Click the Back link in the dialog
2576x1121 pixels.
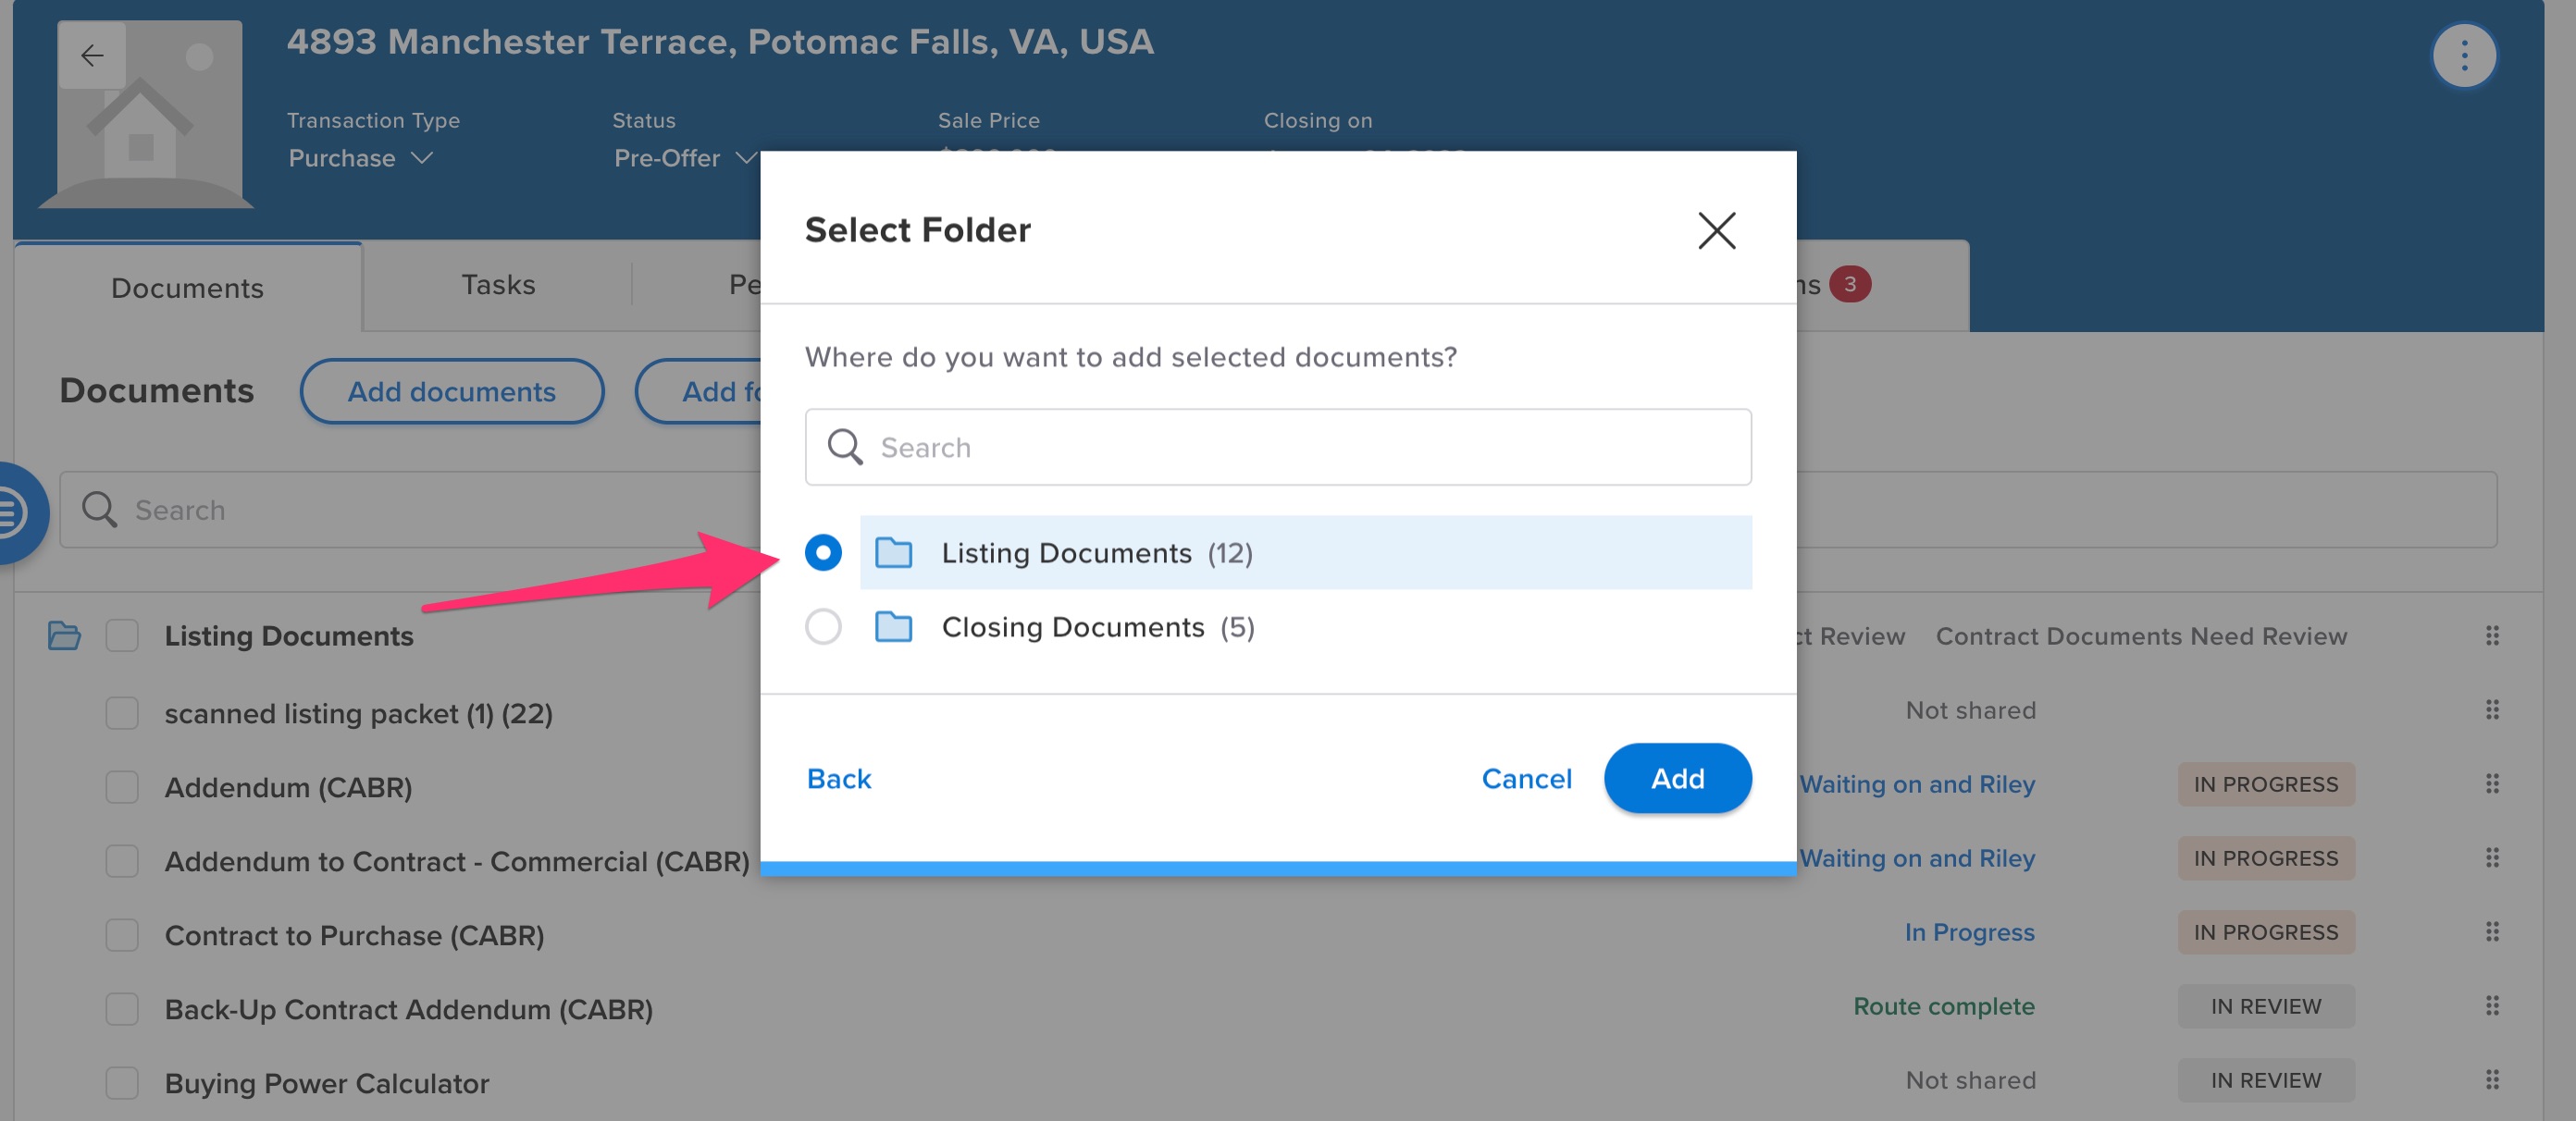(838, 778)
